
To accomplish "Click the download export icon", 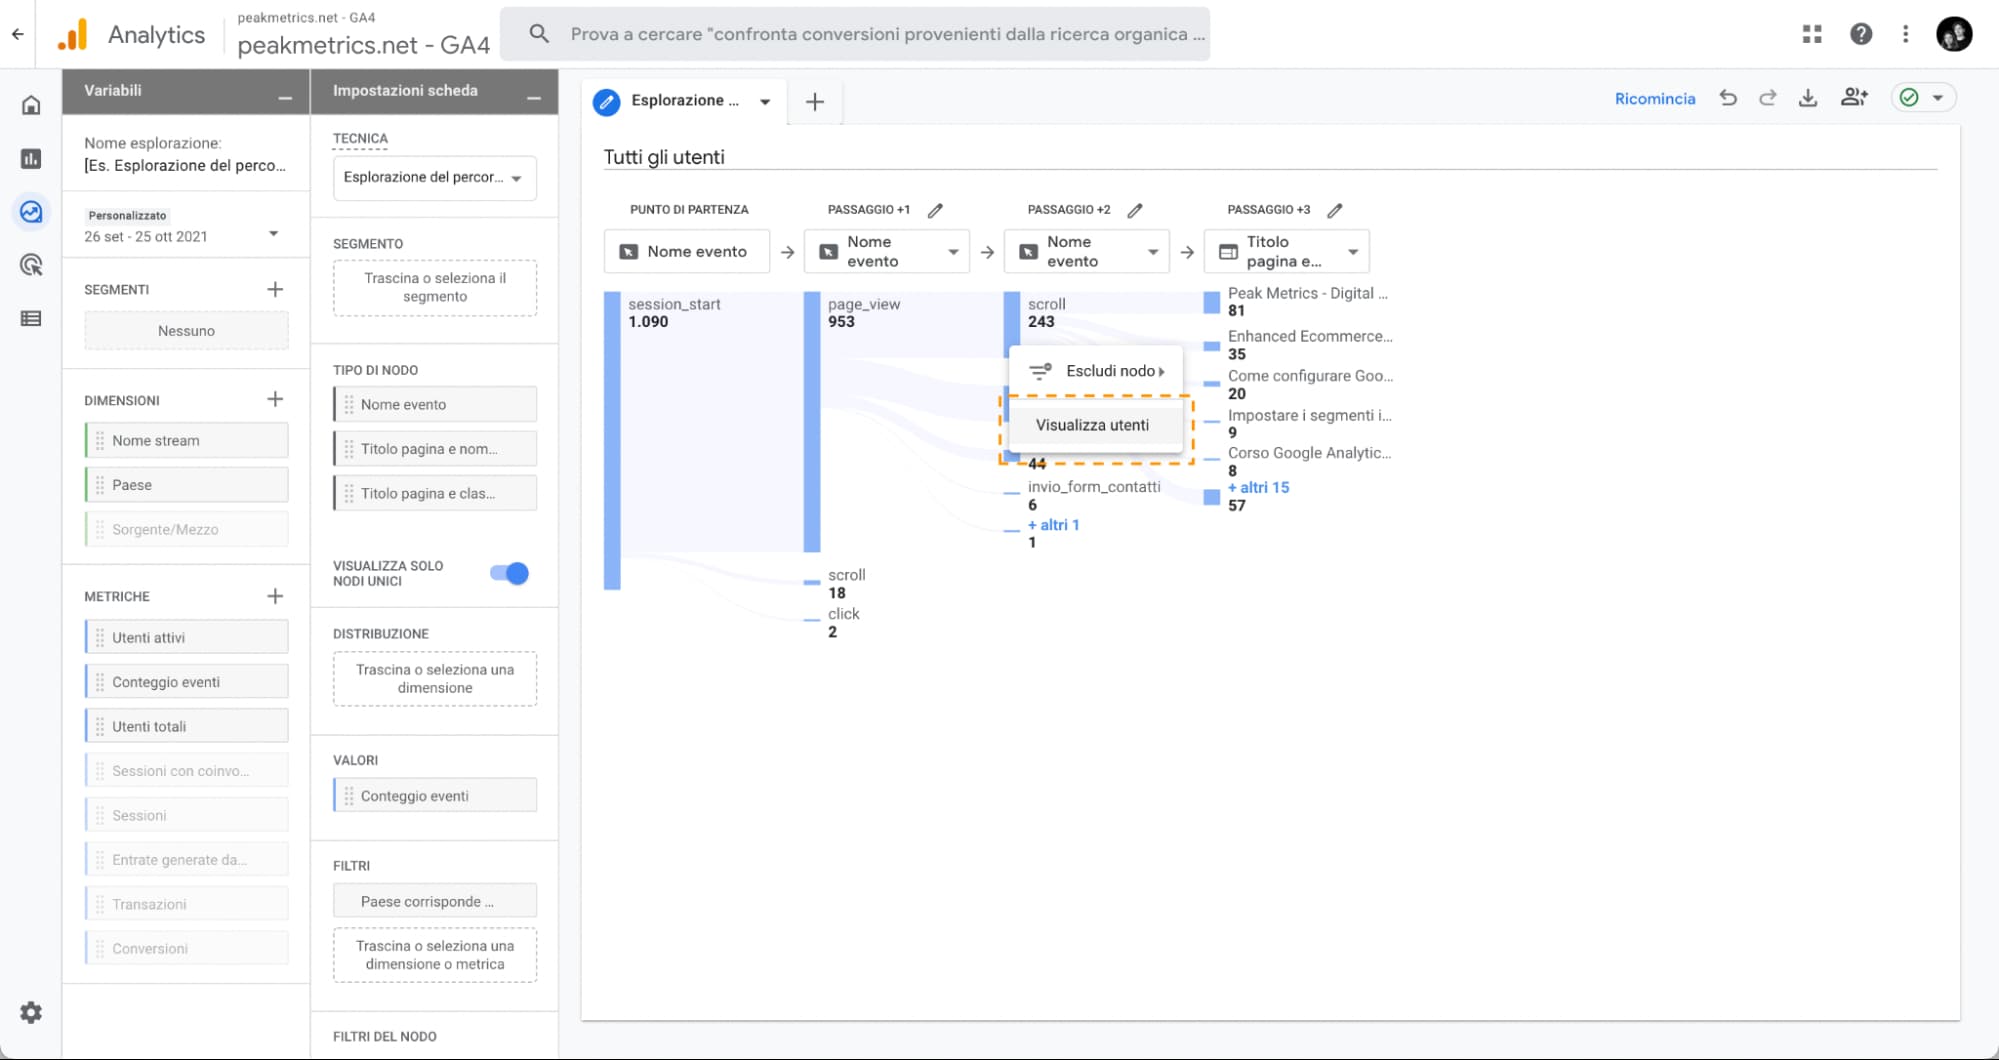I will pyautogui.click(x=1807, y=98).
